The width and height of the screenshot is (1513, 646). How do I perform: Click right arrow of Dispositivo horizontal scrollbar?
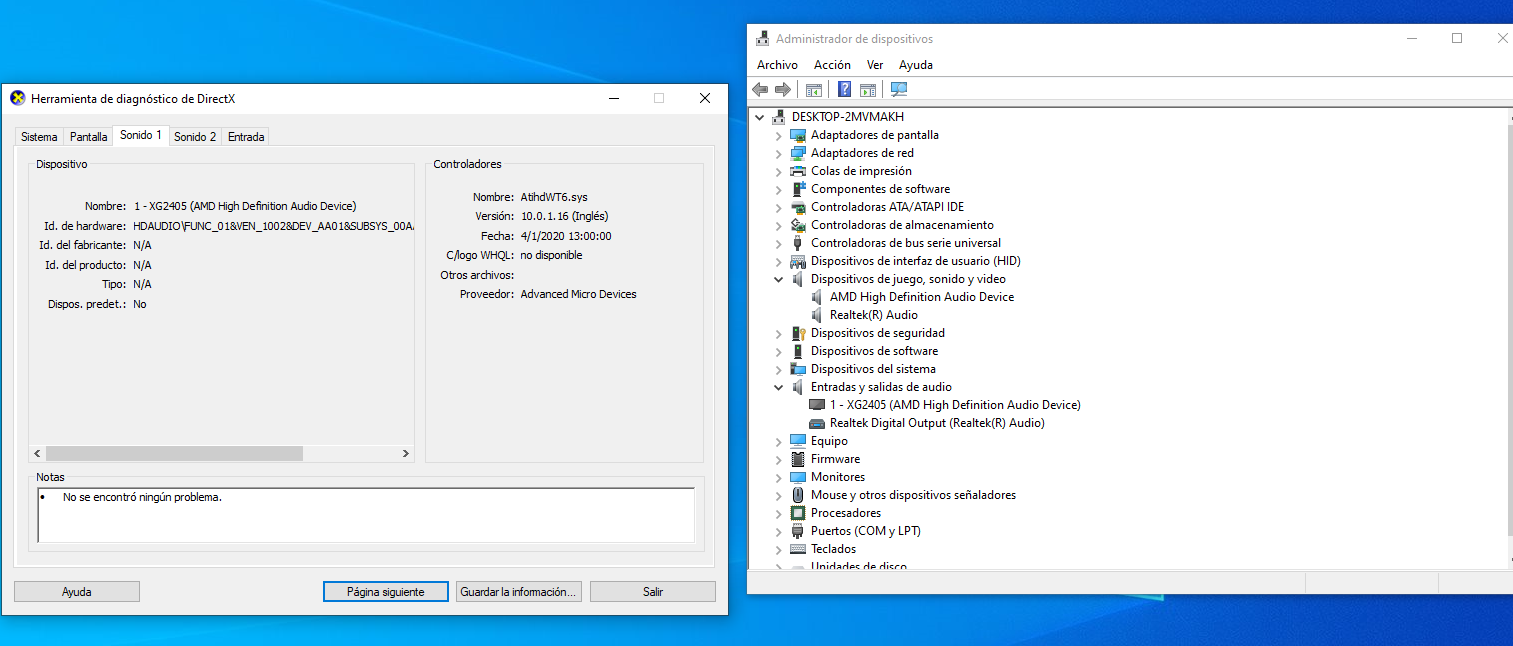pos(406,454)
